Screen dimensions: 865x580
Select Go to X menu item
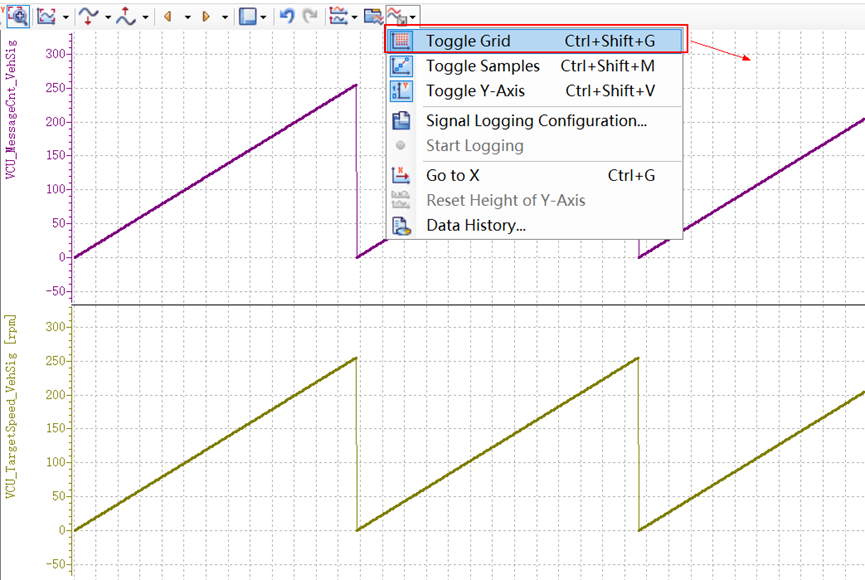pos(536,175)
